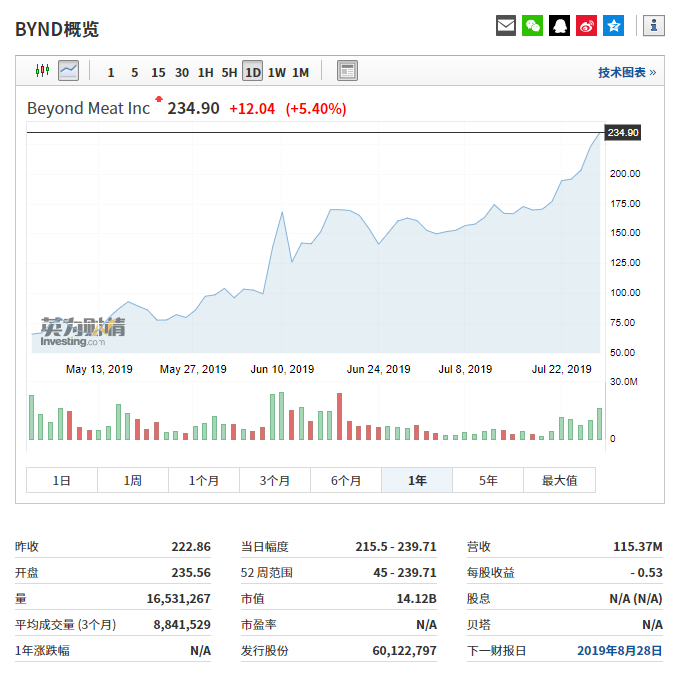Click the 1年涨跌幅 label
This screenshot has width=678, height=674.
42,651
